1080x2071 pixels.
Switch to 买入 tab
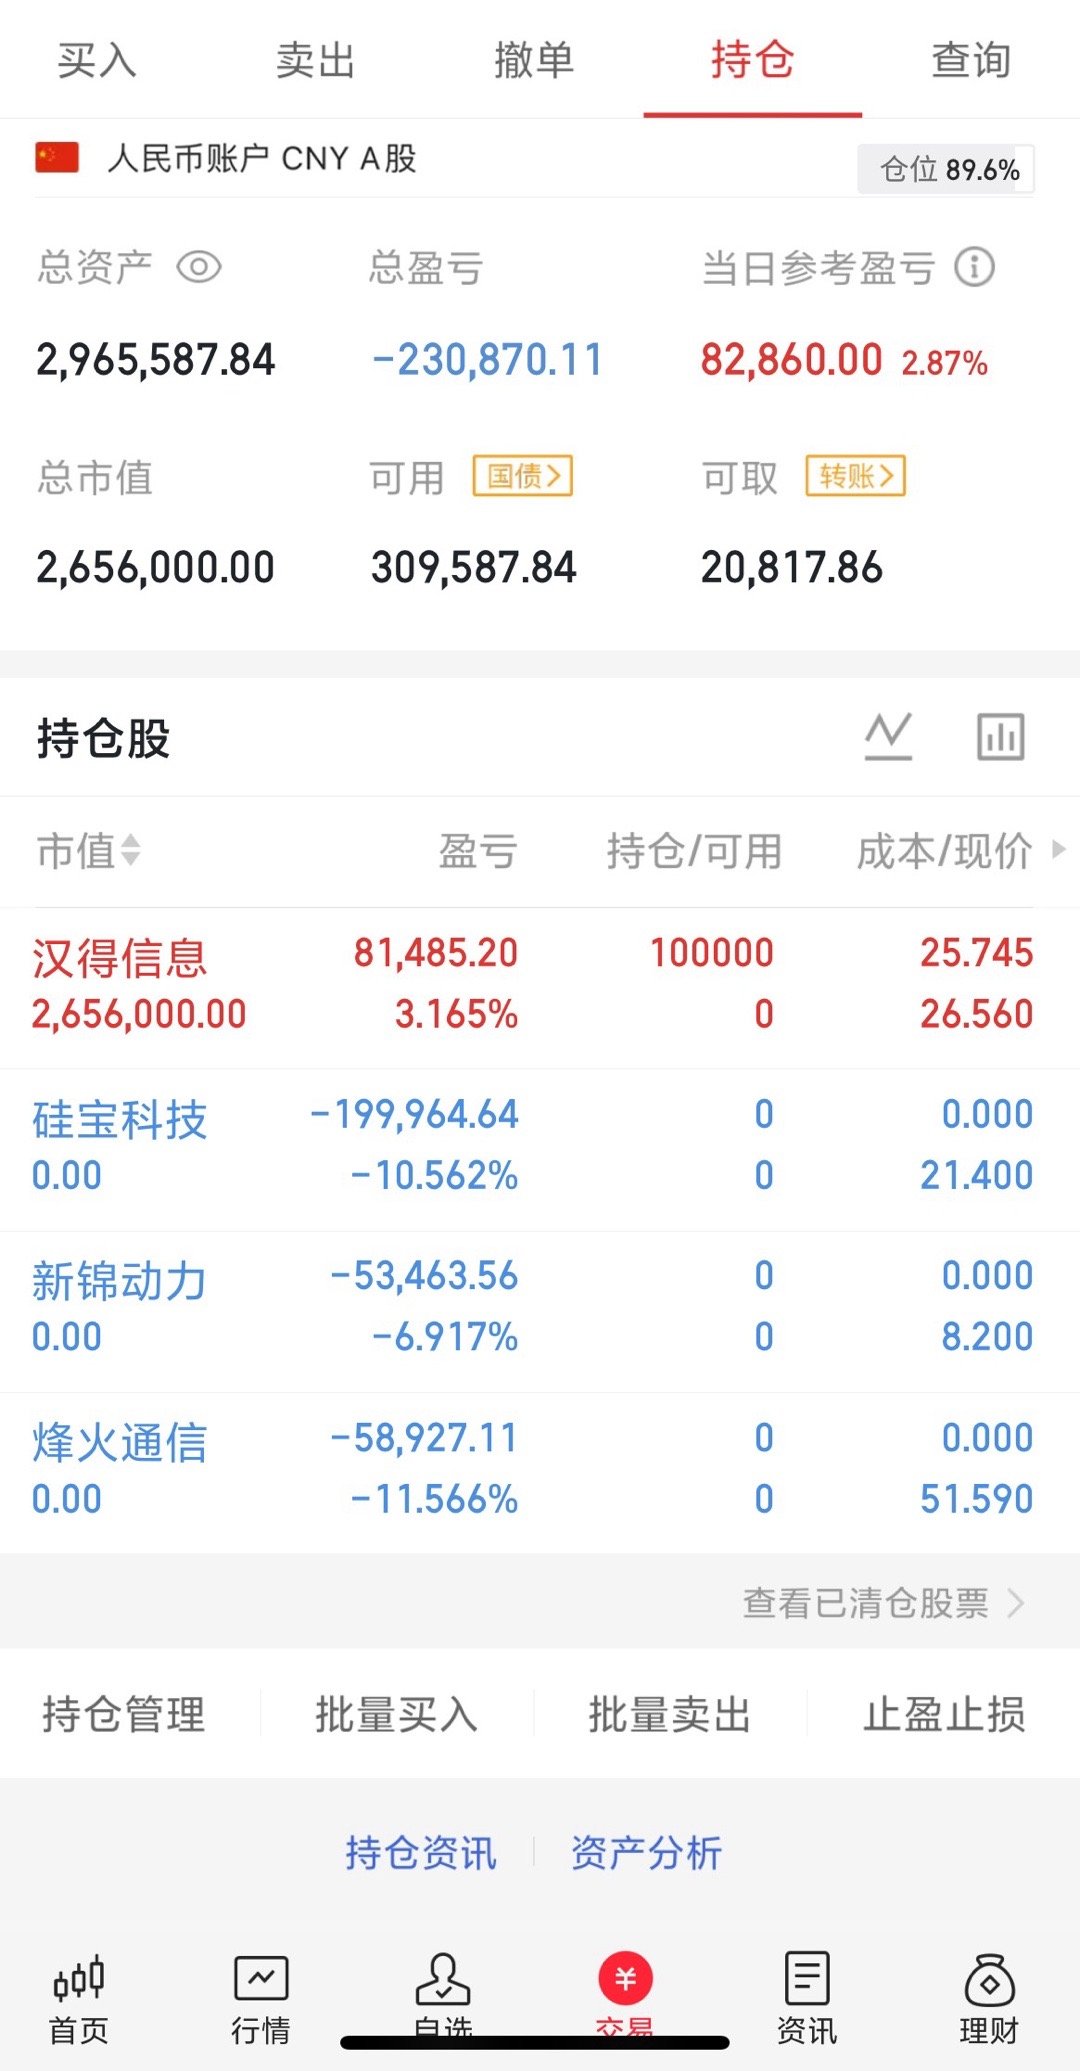(x=97, y=60)
